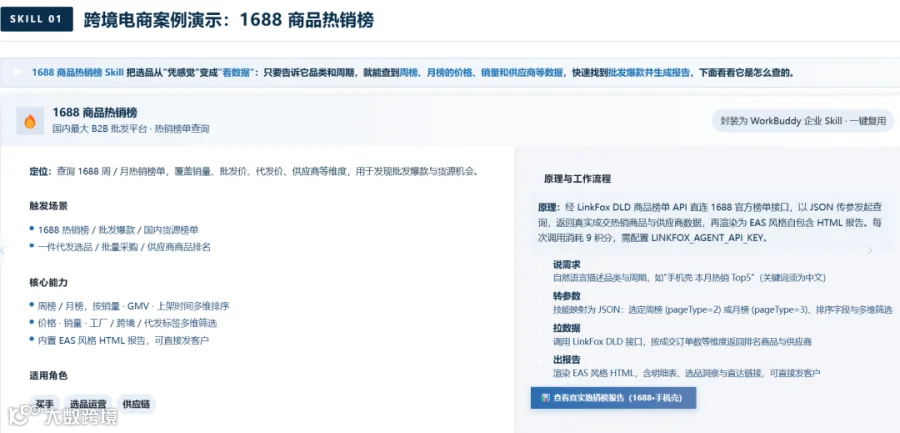This screenshot has width=900, height=433.
Task: Open 查看真实热销榜报告 (1688•手机壳) report
Action: pyautogui.click(x=613, y=397)
